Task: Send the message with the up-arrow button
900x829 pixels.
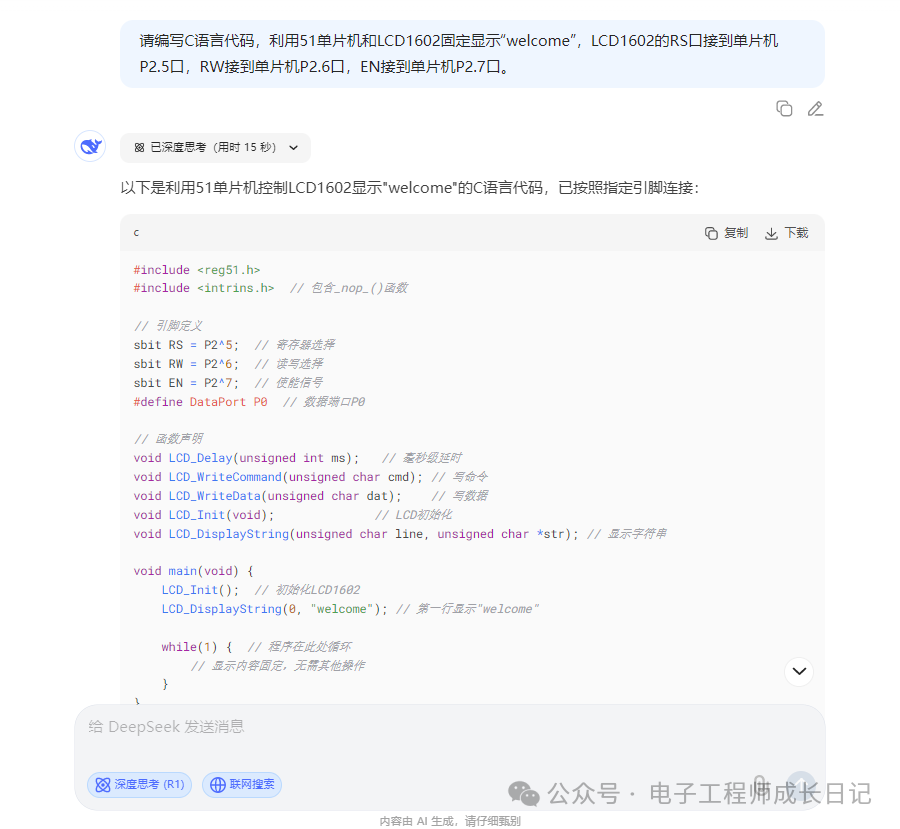Action: pyautogui.click(x=800, y=786)
